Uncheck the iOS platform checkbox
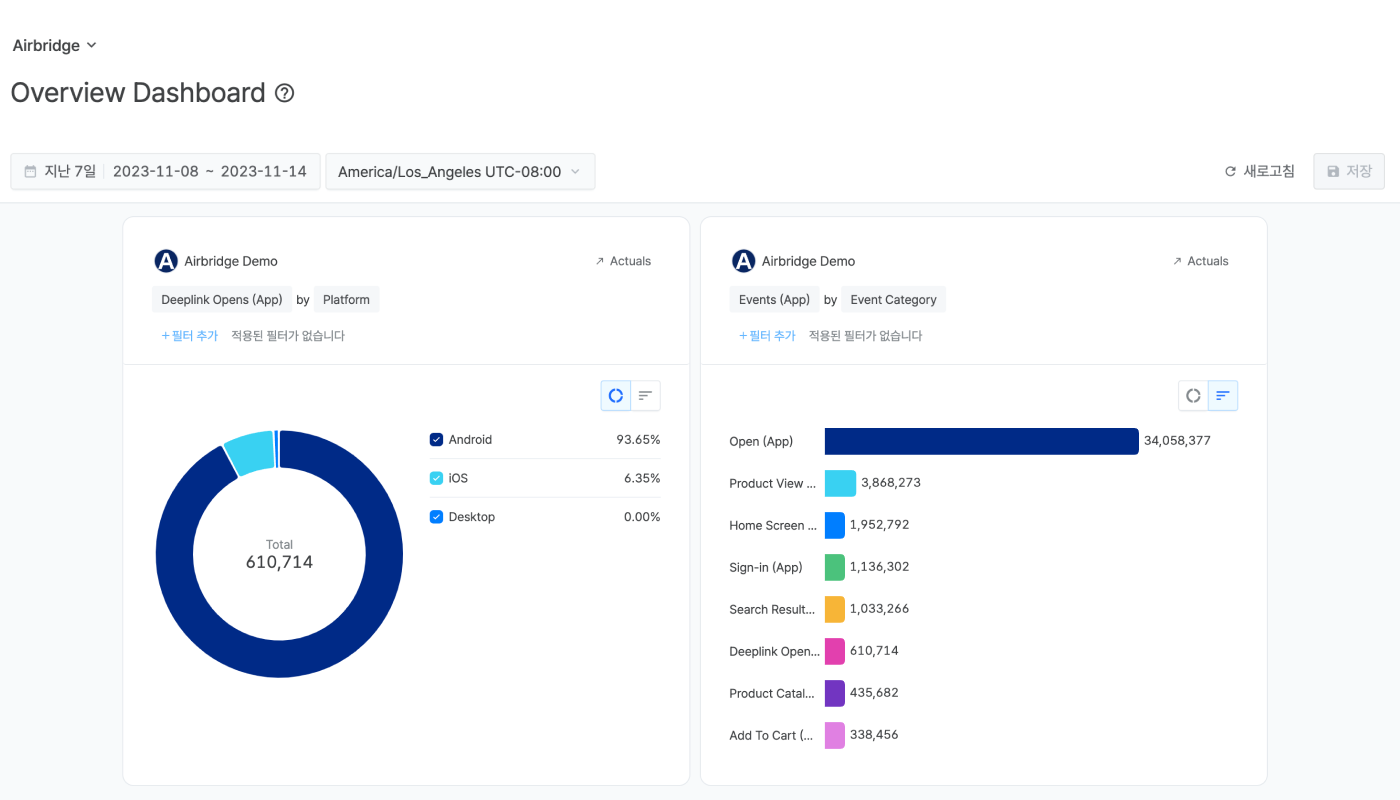Screen dimensions: 1400x800 pyautogui.click(x=436, y=478)
